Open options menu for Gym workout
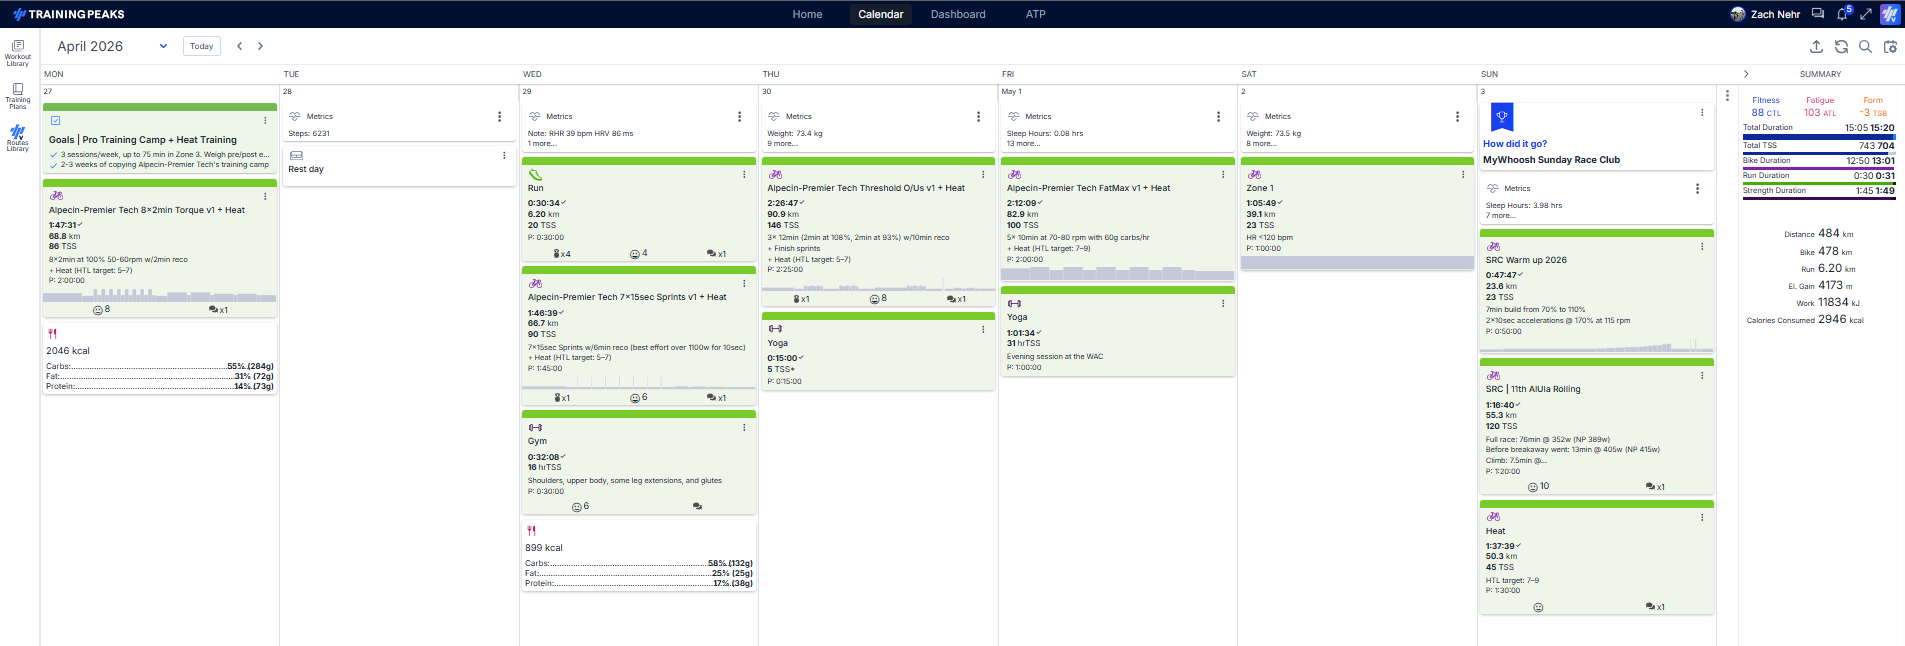The height and width of the screenshot is (646, 1905). [x=744, y=427]
